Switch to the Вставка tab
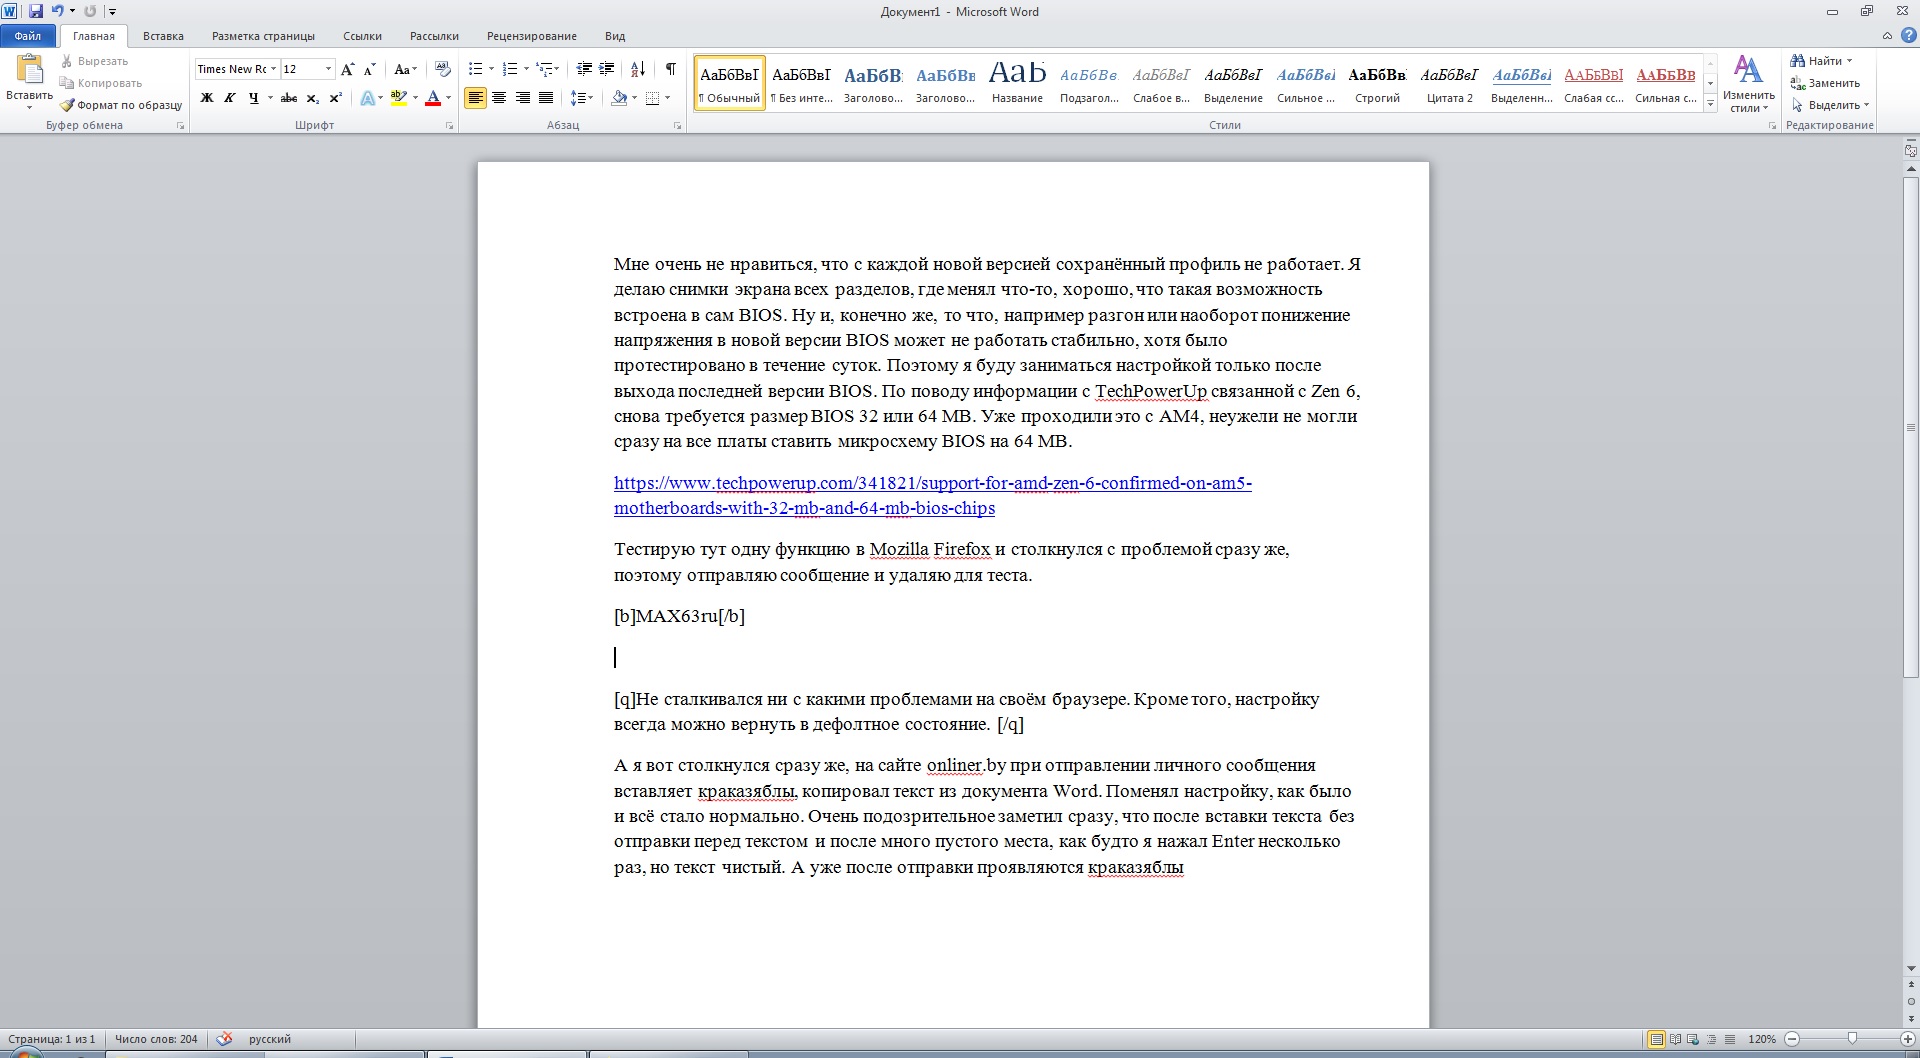 pyautogui.click(x=163, y=36)
